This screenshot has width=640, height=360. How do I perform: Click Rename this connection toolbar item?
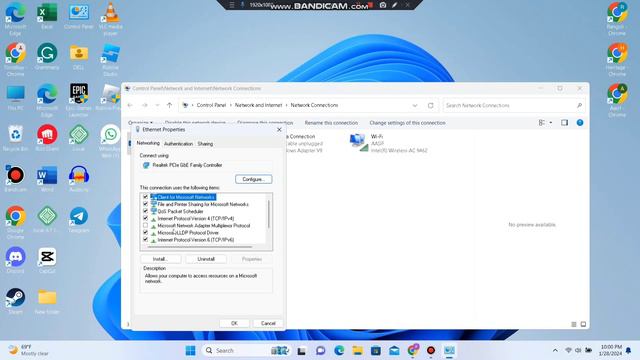click(331, 122)
